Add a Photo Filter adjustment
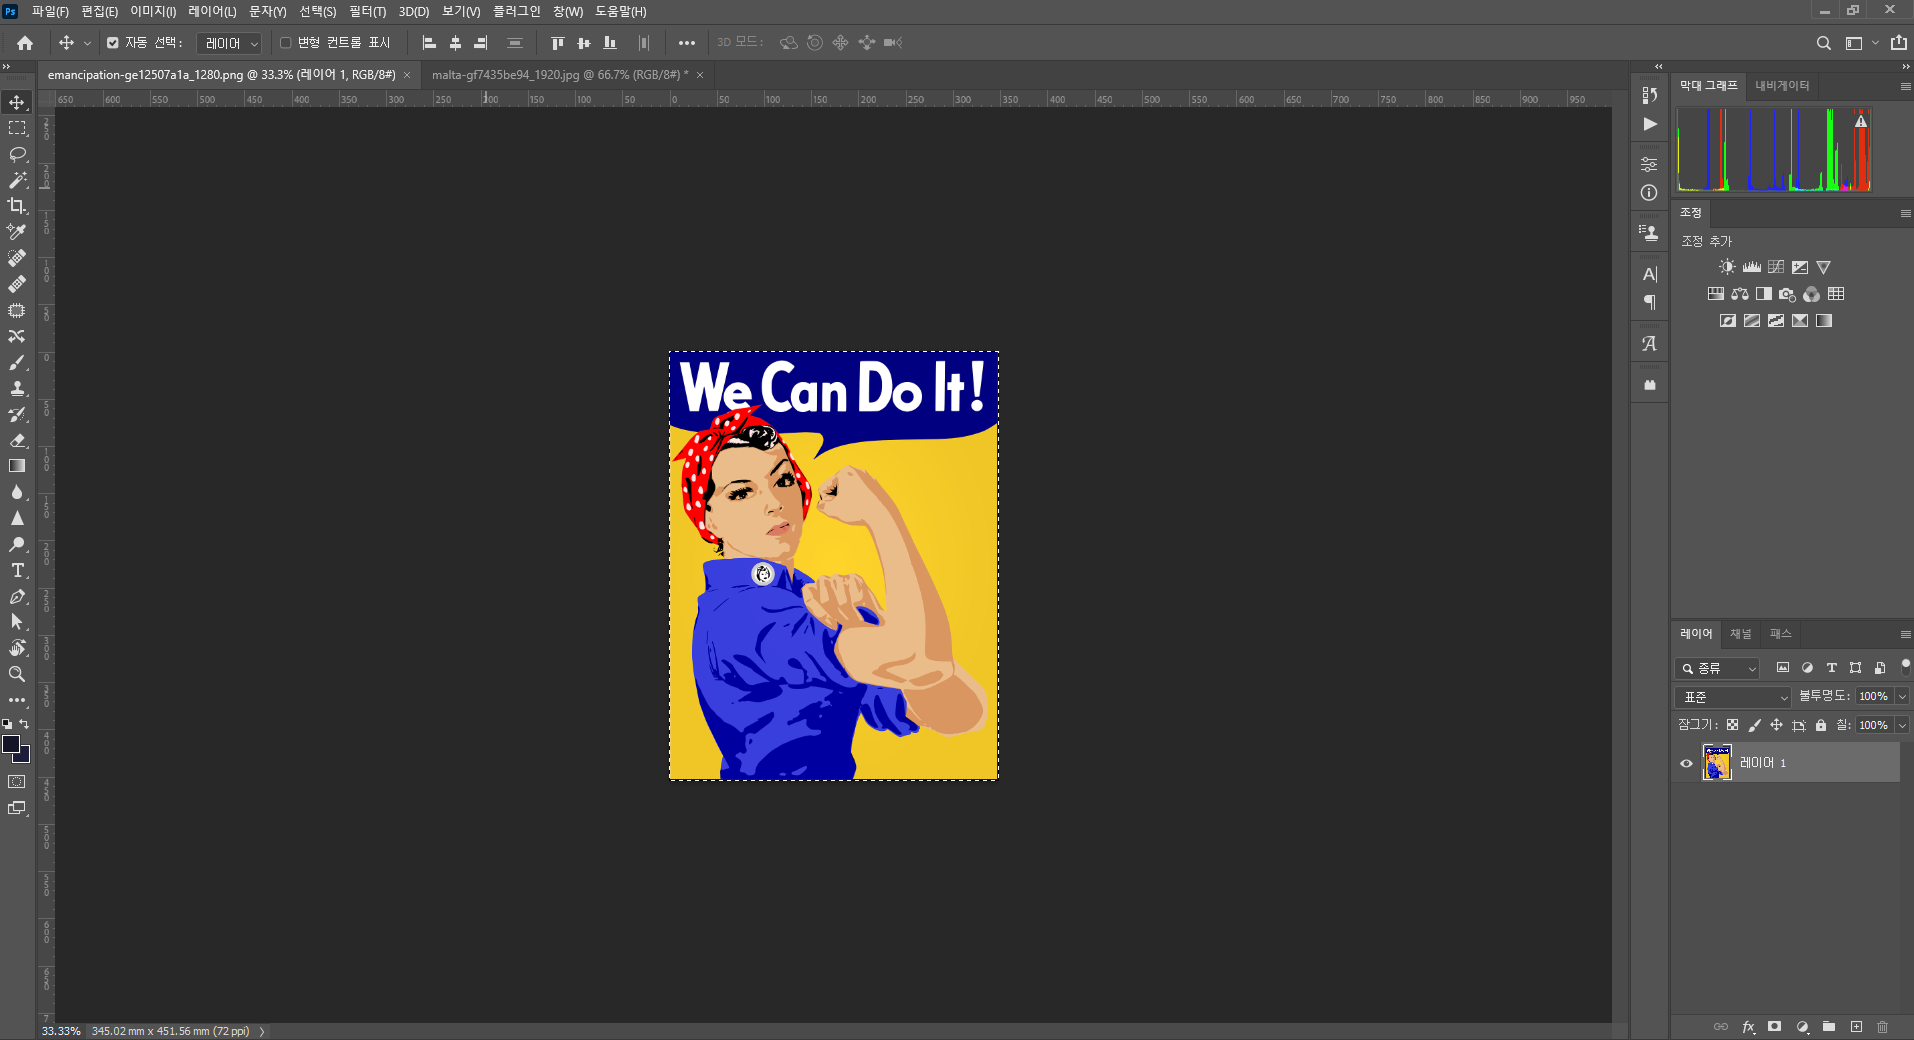The image size is (1914, 1040). (x=1788, y=294)
